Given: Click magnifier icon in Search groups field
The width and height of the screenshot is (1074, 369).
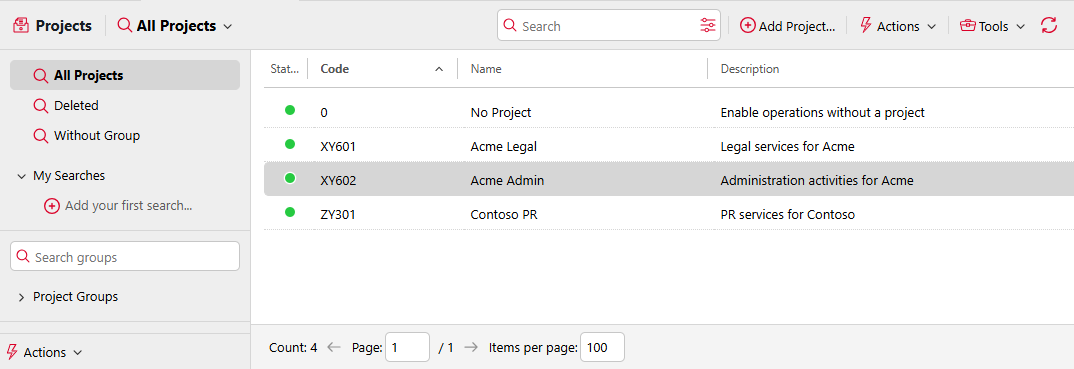Looking at the screenshot, I should click(23, 257).
